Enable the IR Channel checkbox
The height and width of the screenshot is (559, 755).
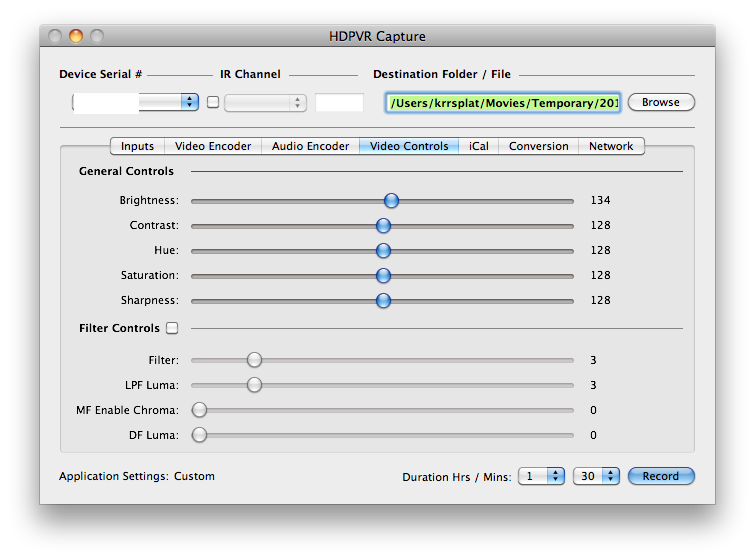pos(213,102)
